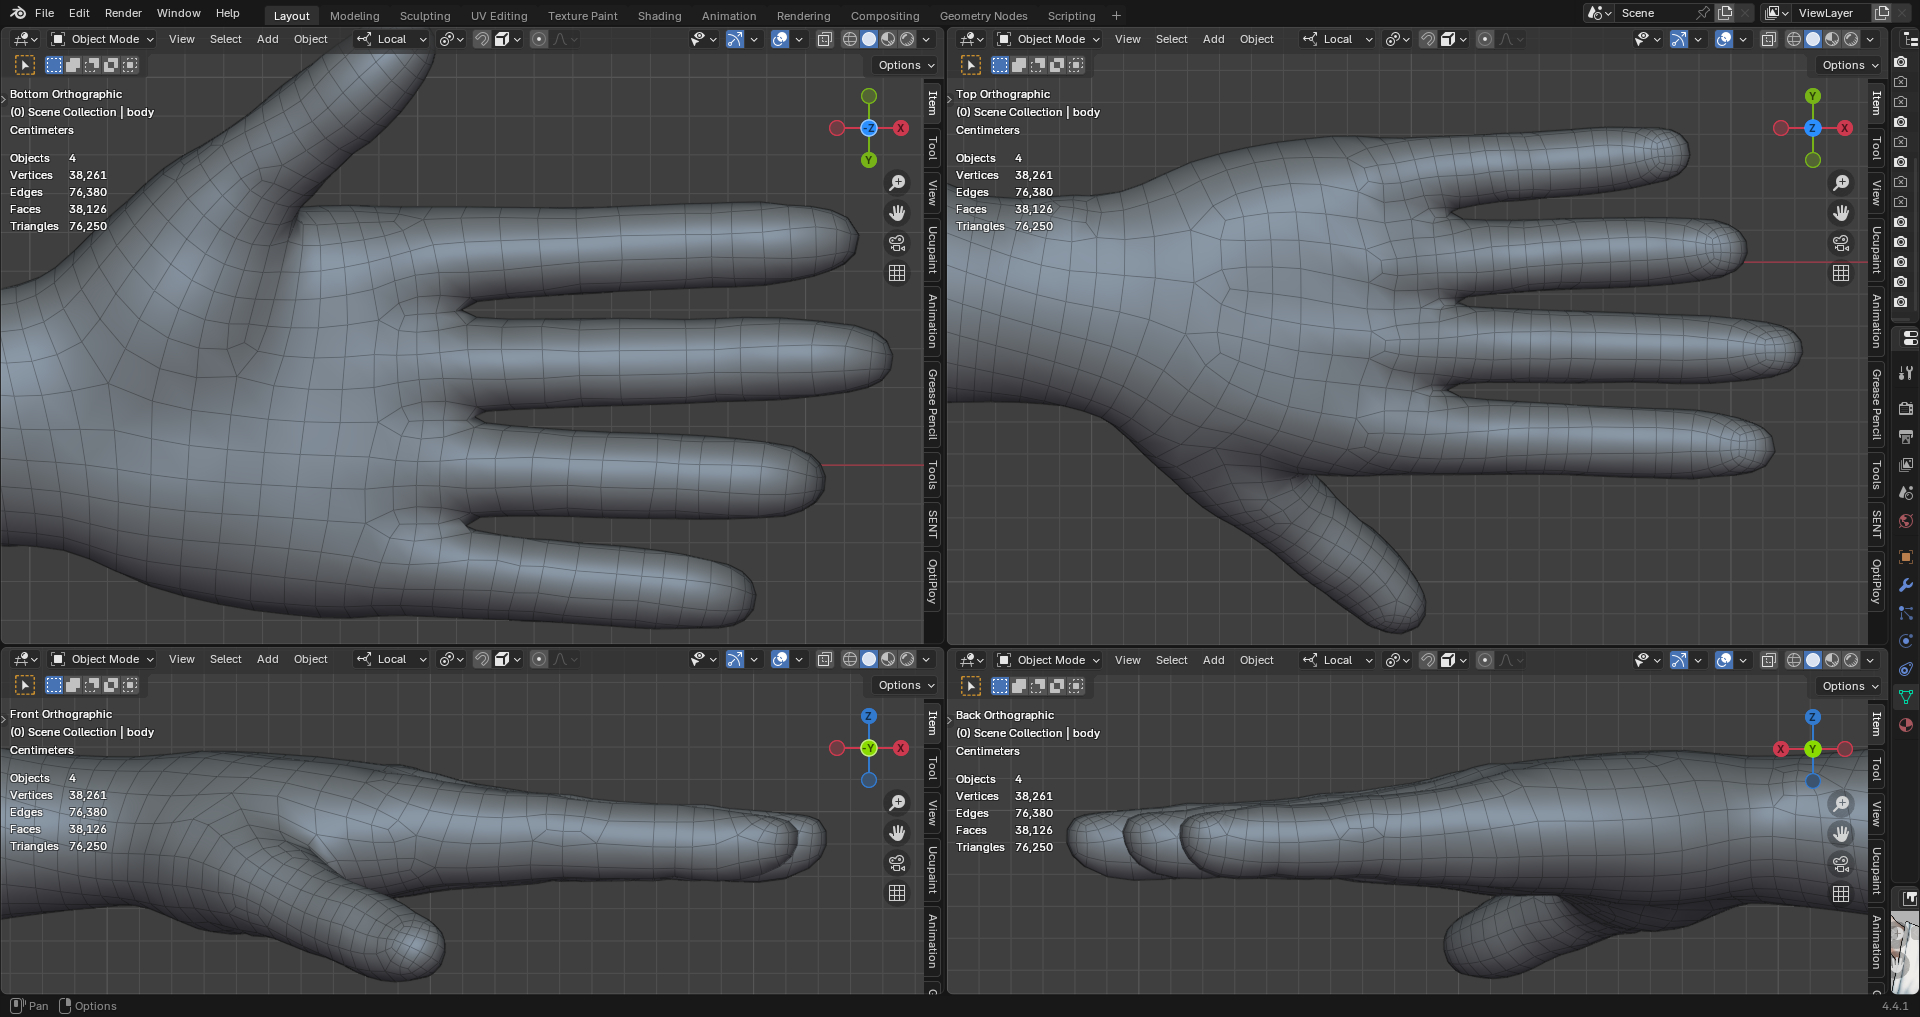Switch to the Sculpting workspace tab
The width and height of the screenshot is (1920, 1017).
[425, 16]
